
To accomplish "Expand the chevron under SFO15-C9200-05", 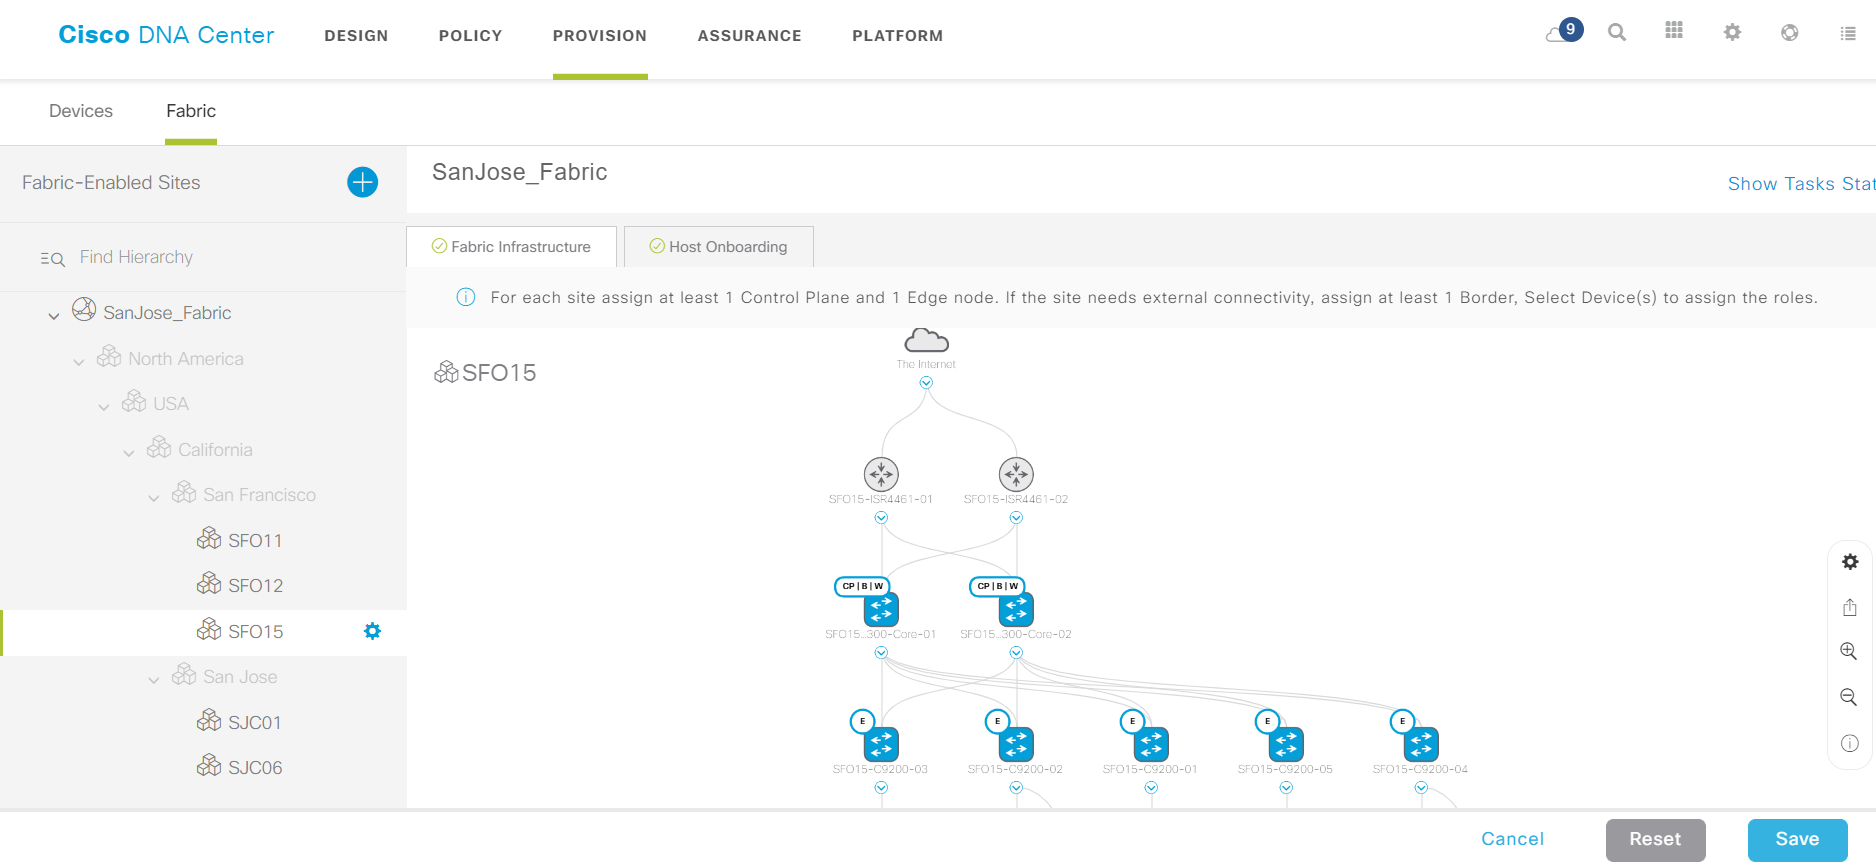I will 1286,788.
